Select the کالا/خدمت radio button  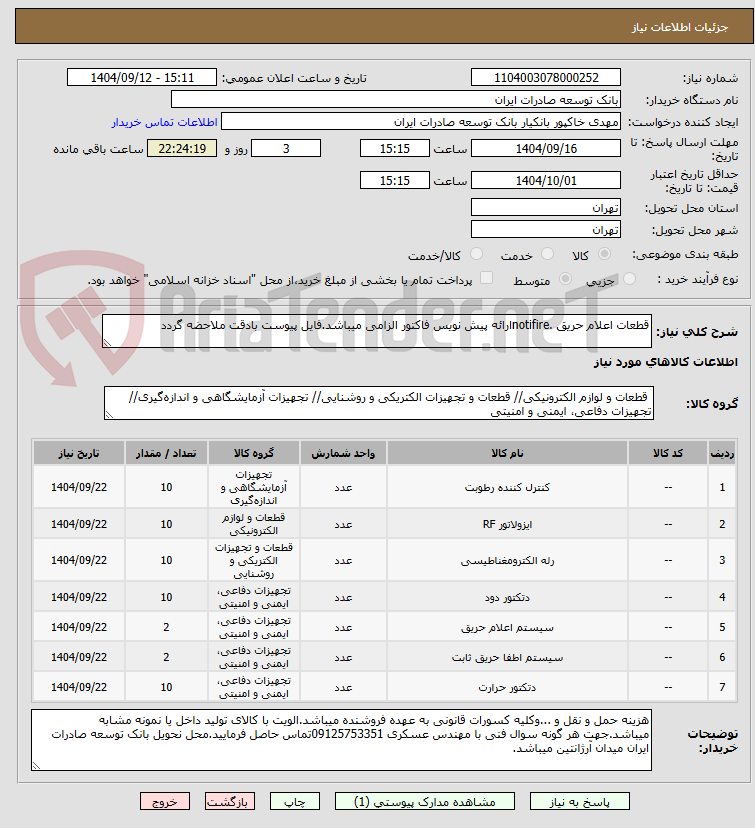pos(476,254)
